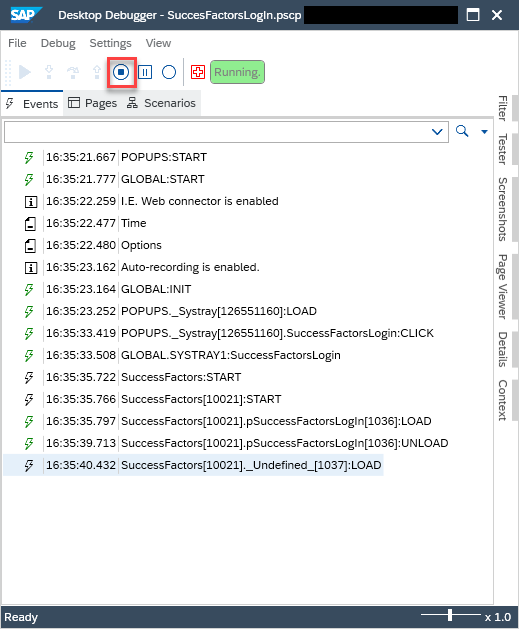Click the zoom slider handle in status bar
519x629 pixels.
(x=450, y=615)
